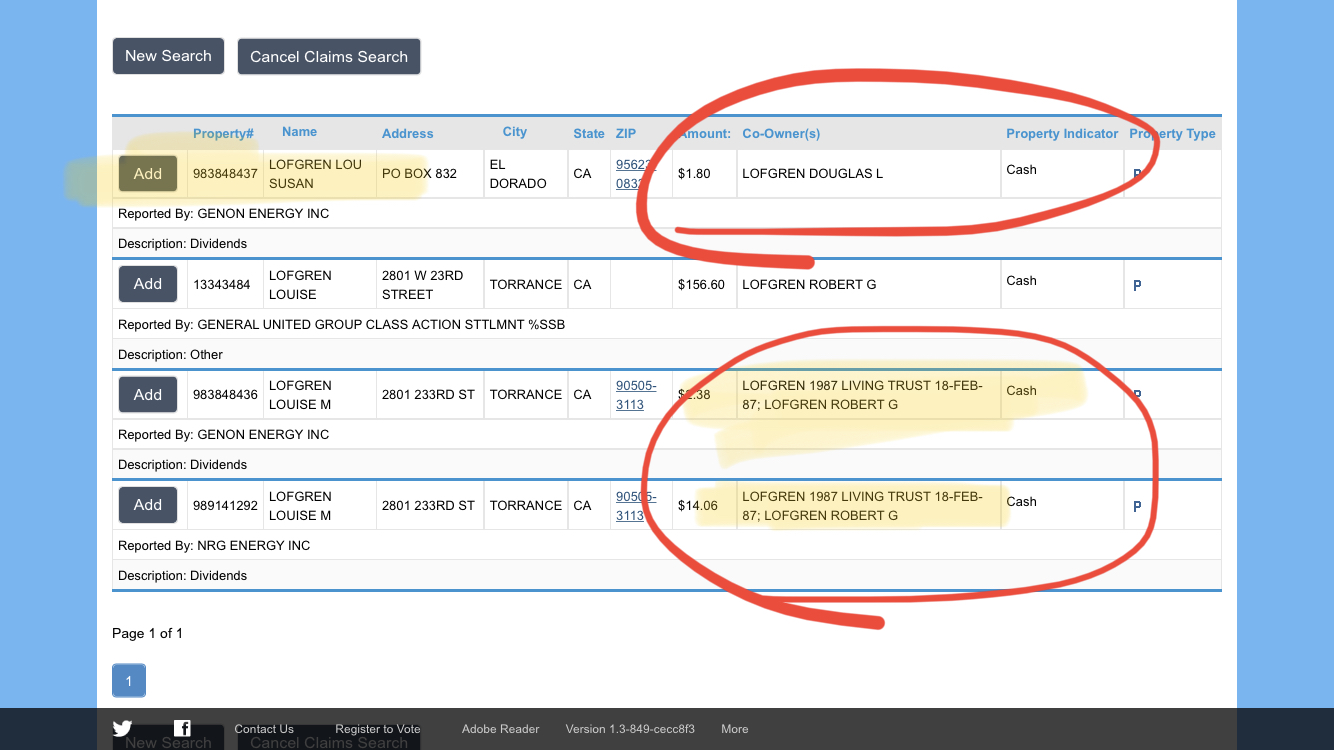Viewport: 1334px width, 750px height.
Task: Click the property type P icon for LOFGREN LOUISE 13343484
Action: point(1137,285)
